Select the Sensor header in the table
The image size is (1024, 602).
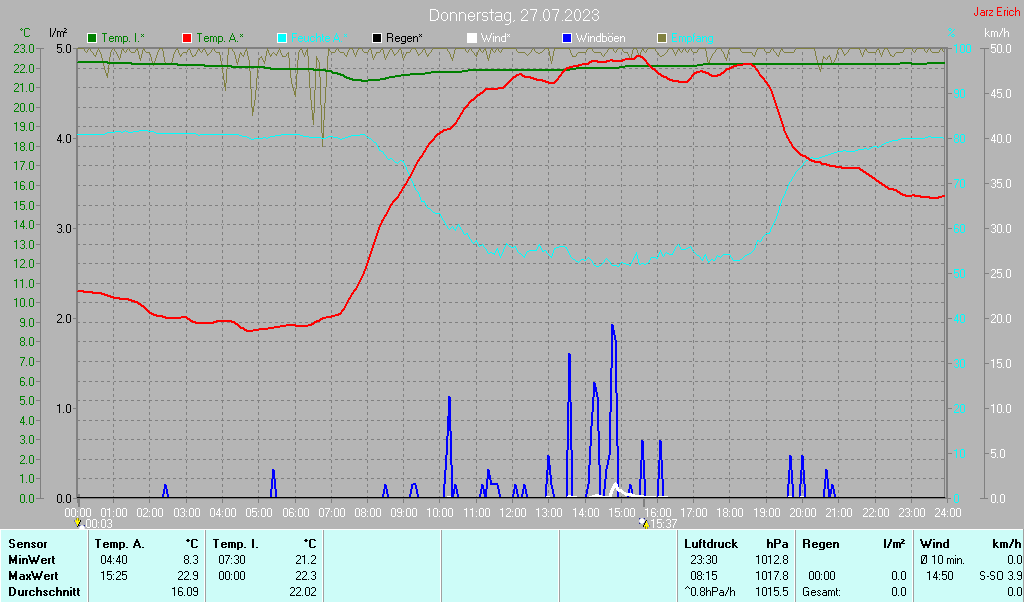(x=27, y=543)
